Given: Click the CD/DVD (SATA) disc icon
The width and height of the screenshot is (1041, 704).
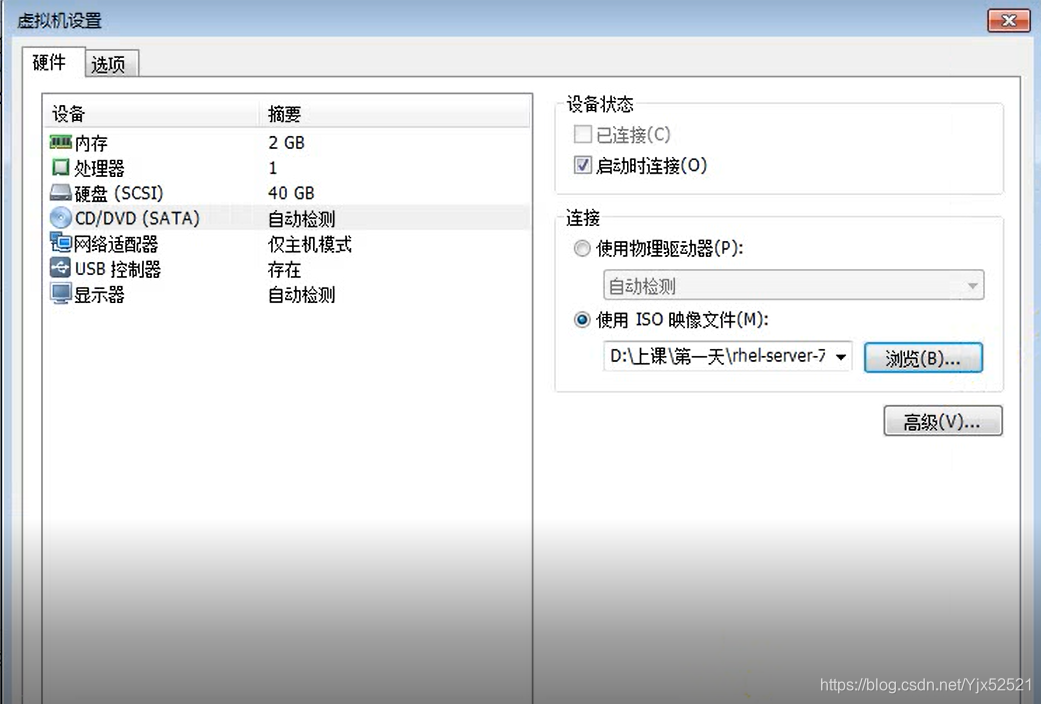Looking at the screenshot, I should tap(60, 218).
